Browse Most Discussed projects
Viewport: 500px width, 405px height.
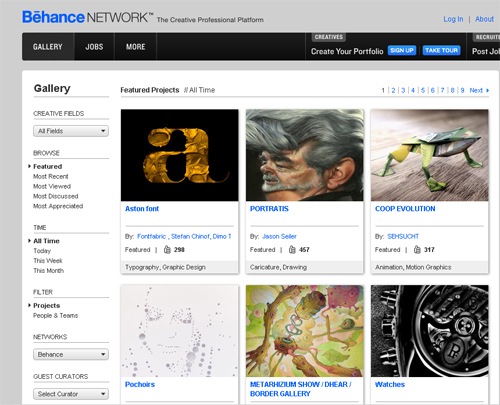56,196
